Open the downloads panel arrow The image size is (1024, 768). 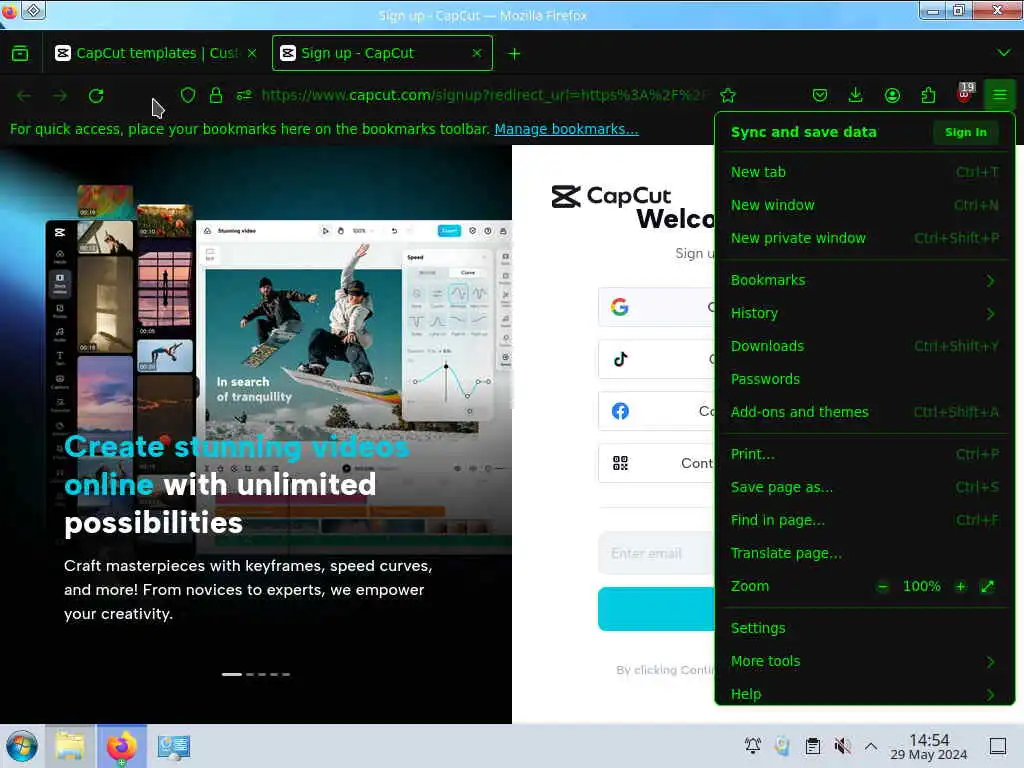pos(856,95)
